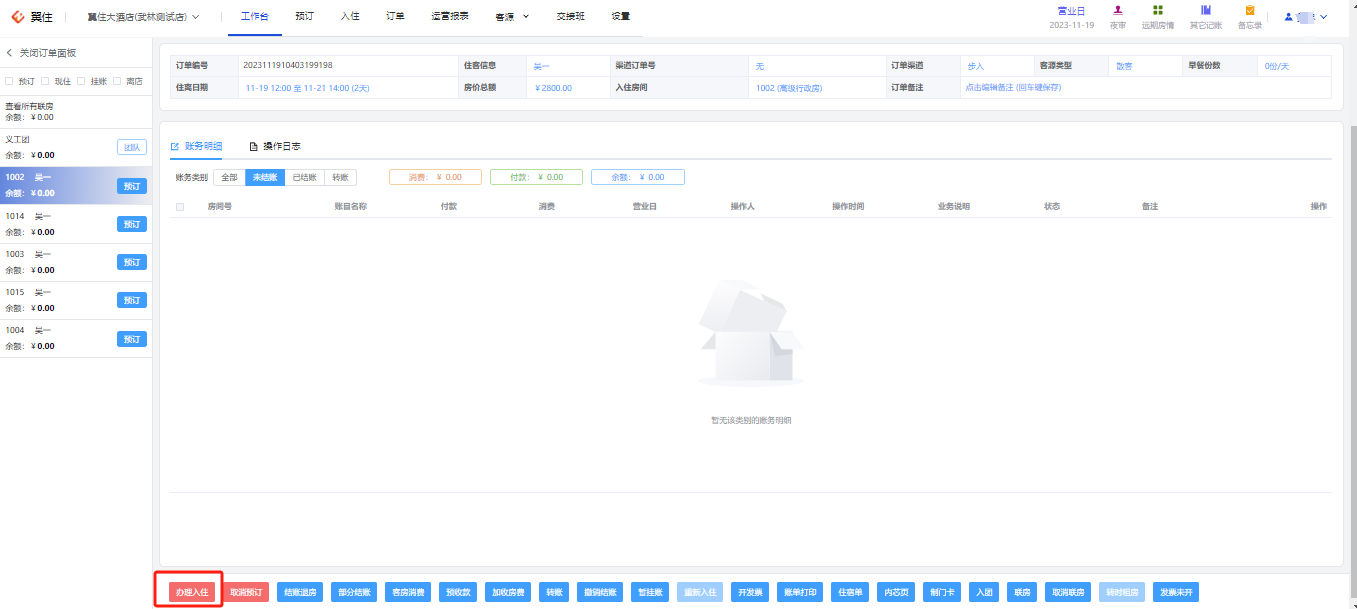Open the 交接班 menu
This screenshot has height=609, width=1357.
point(570,16)
